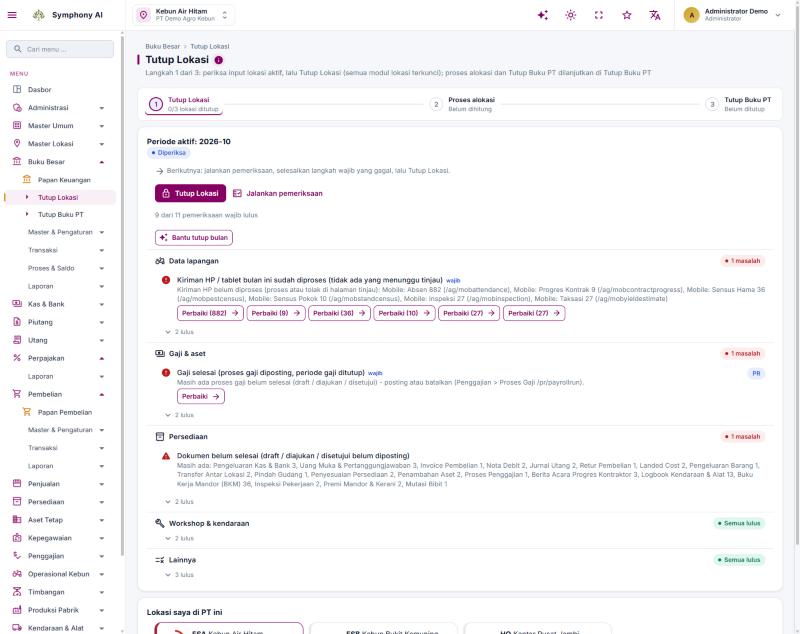
Task: Expand the 2 lulus list under Data lapangan
Action: point(180,332)
